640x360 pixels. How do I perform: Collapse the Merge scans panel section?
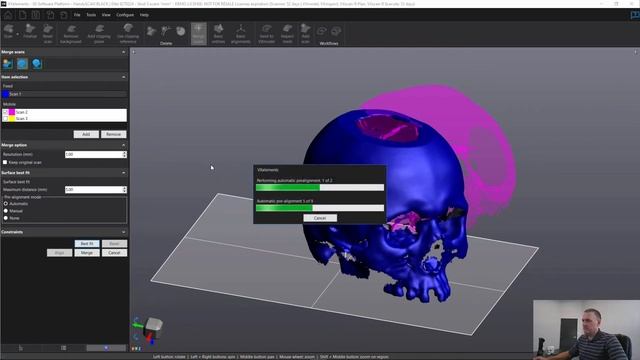124,52
